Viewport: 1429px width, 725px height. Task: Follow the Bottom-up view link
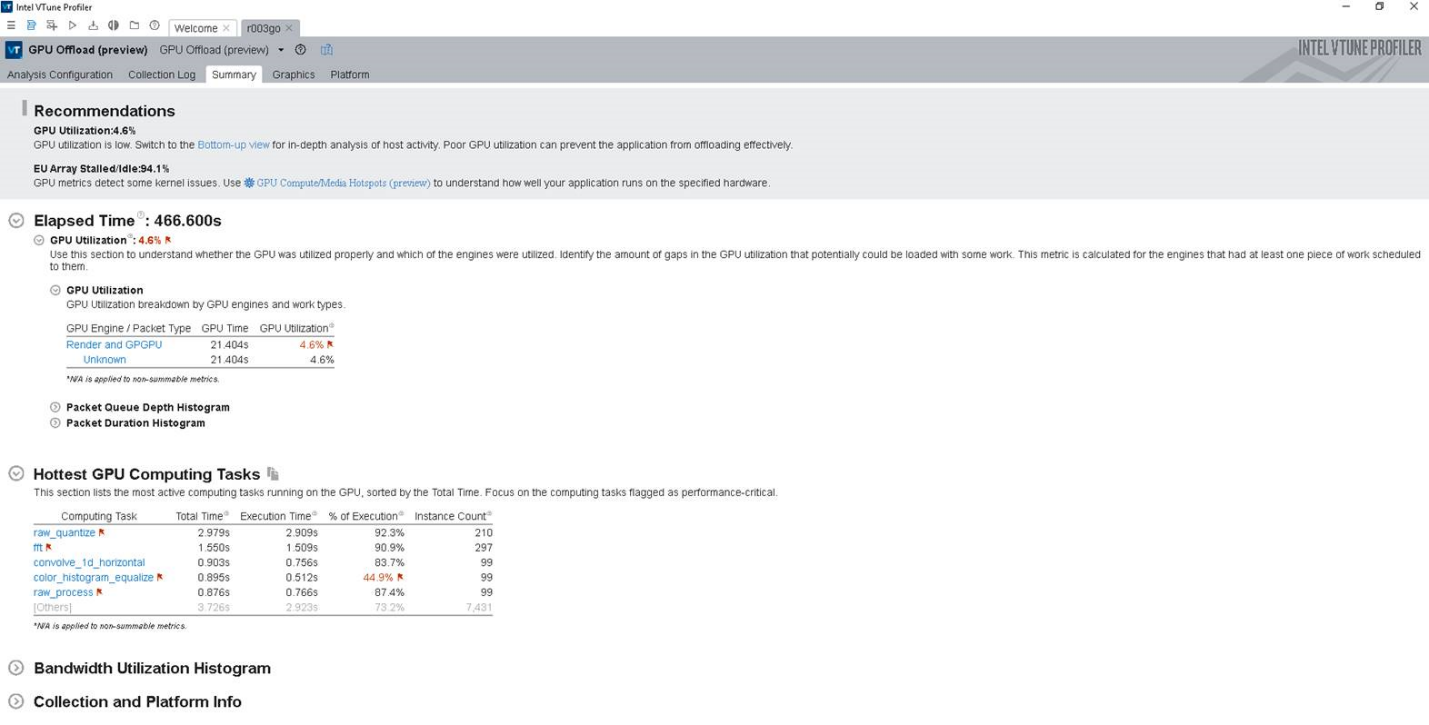[x=233, y=145]
